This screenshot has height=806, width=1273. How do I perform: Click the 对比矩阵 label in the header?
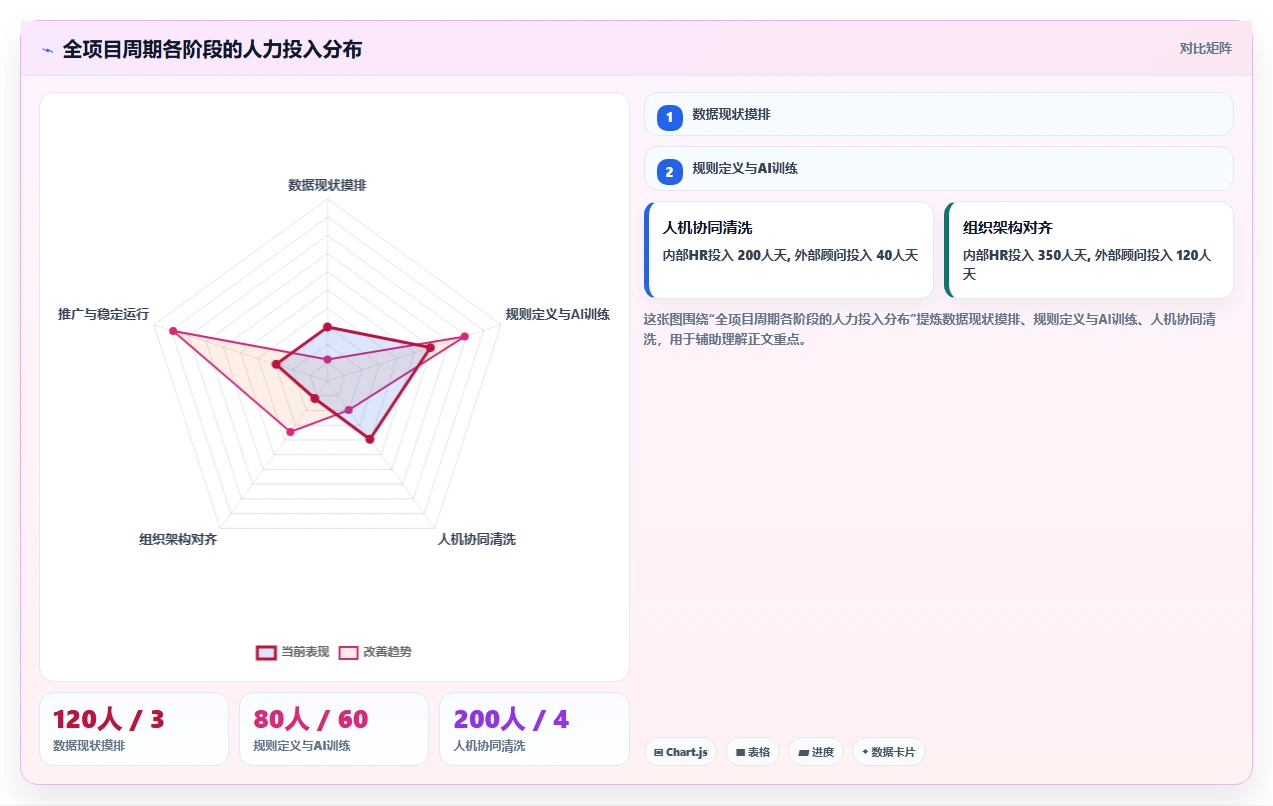[1205, 48]
